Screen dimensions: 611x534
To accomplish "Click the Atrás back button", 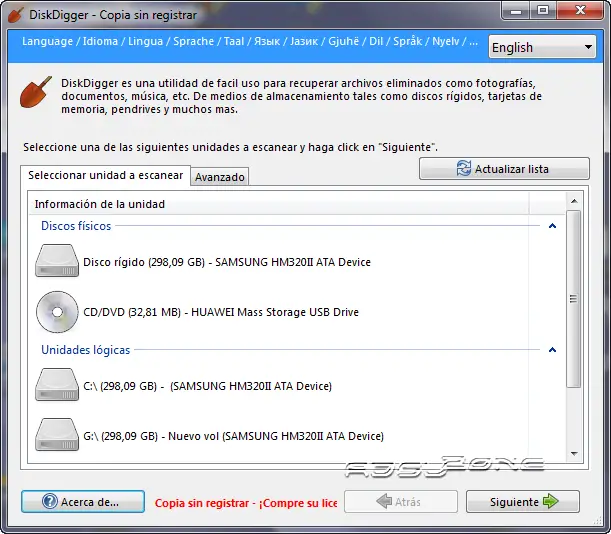I will click(x=401, y=502).
